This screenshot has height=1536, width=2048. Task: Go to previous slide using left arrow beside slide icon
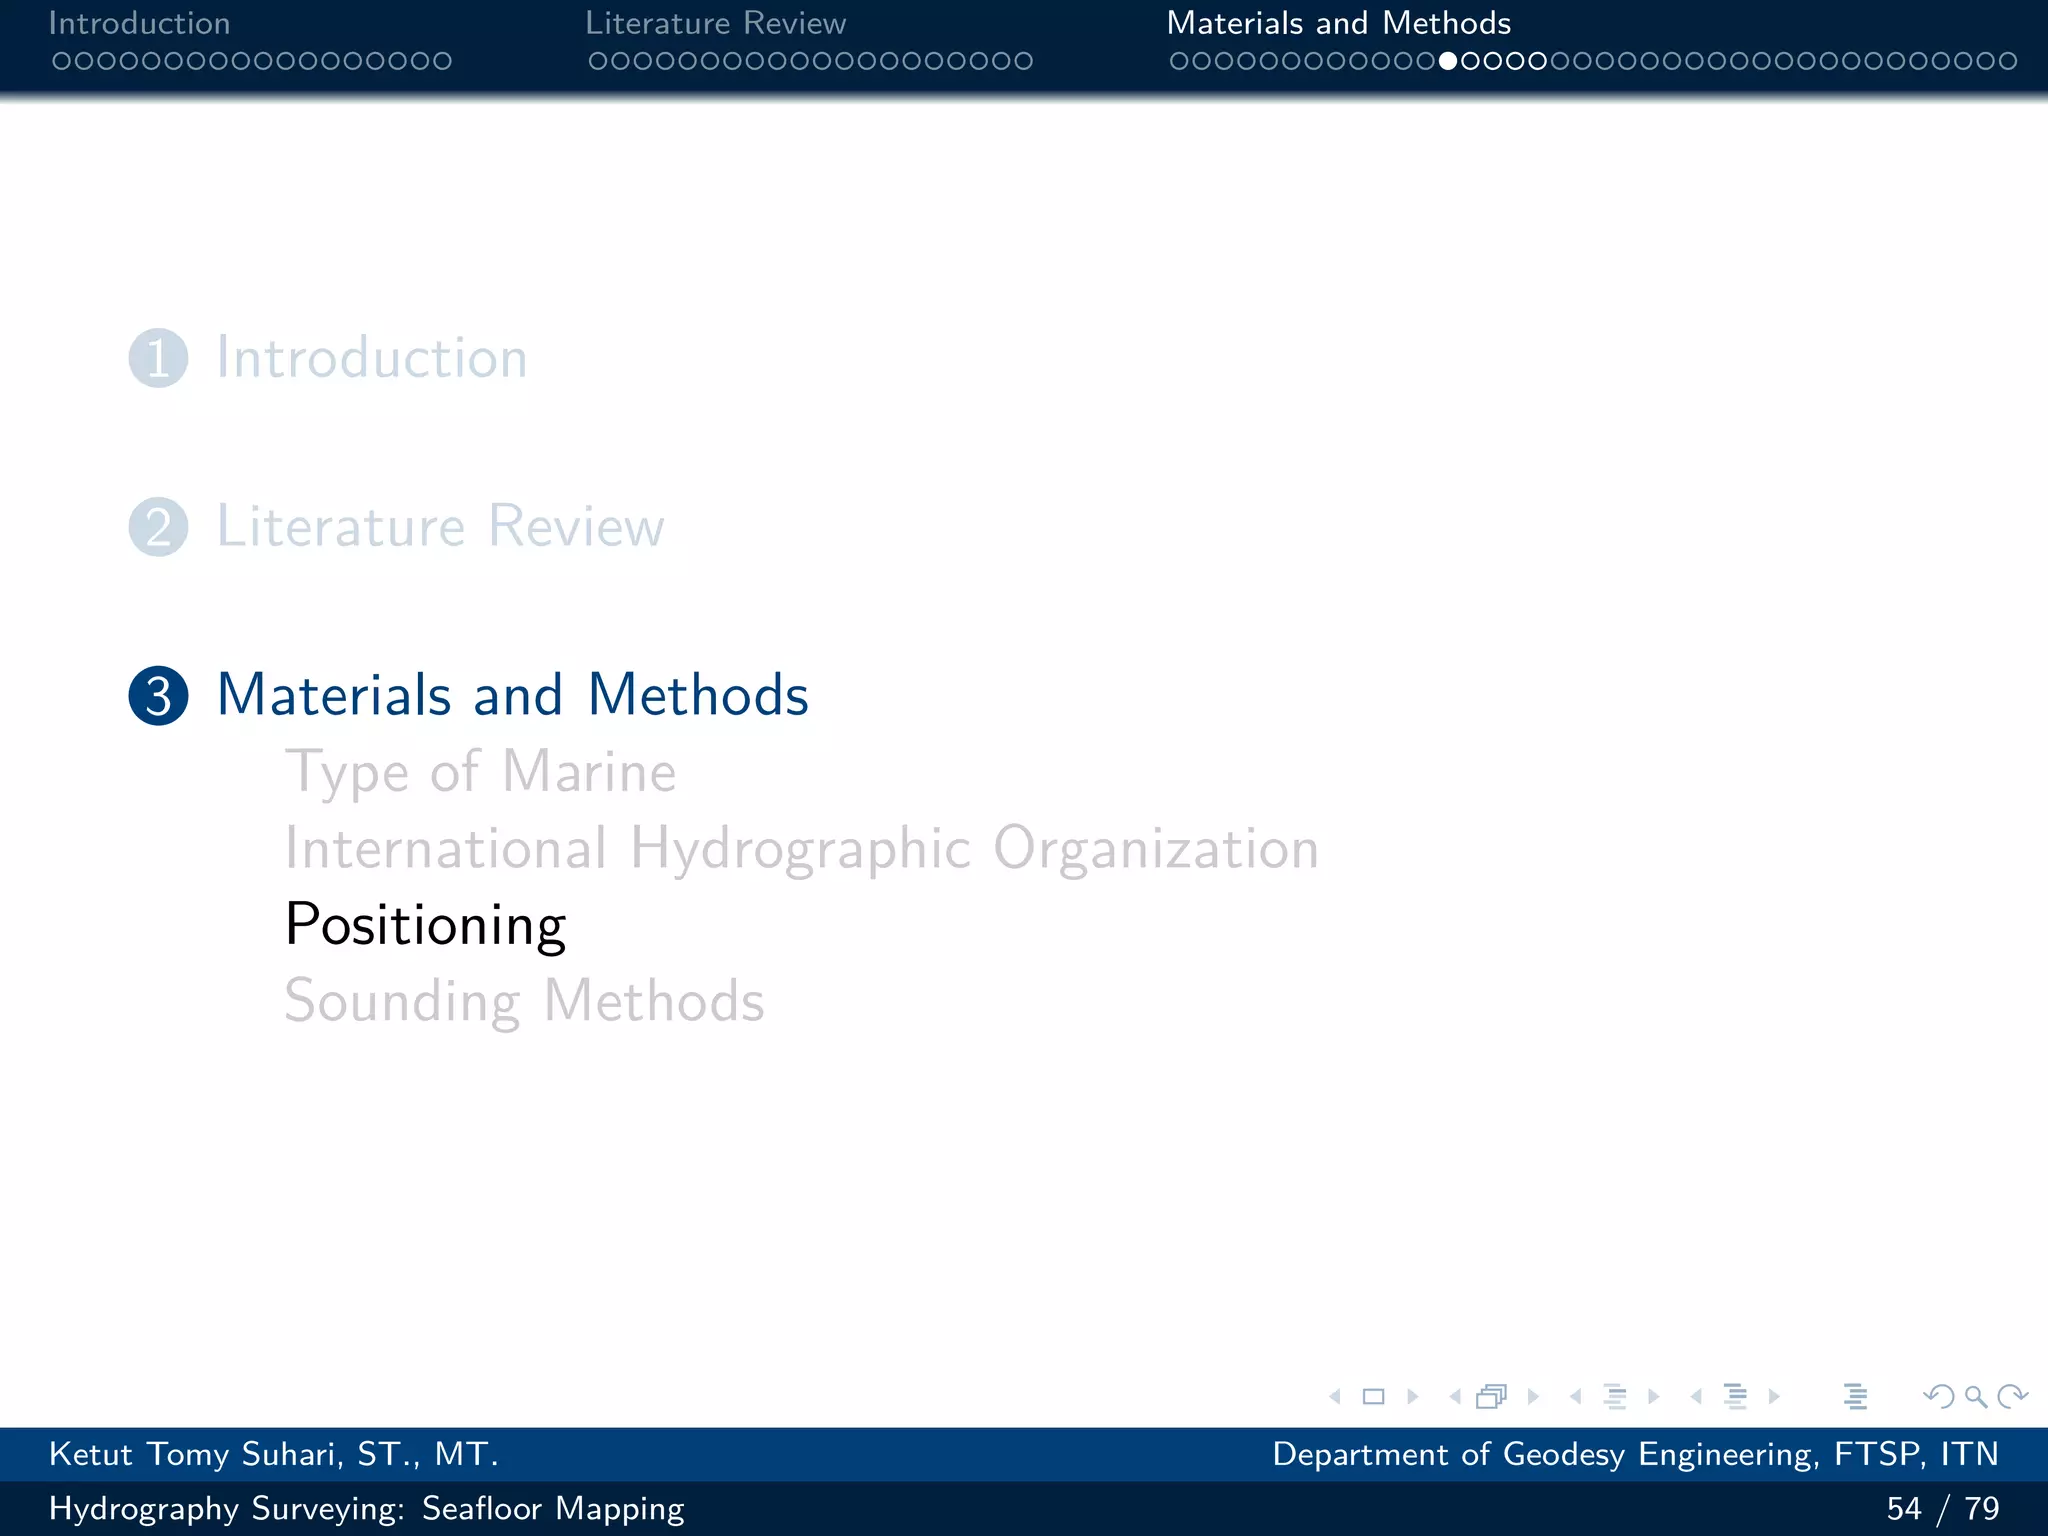point(1335,1397)
